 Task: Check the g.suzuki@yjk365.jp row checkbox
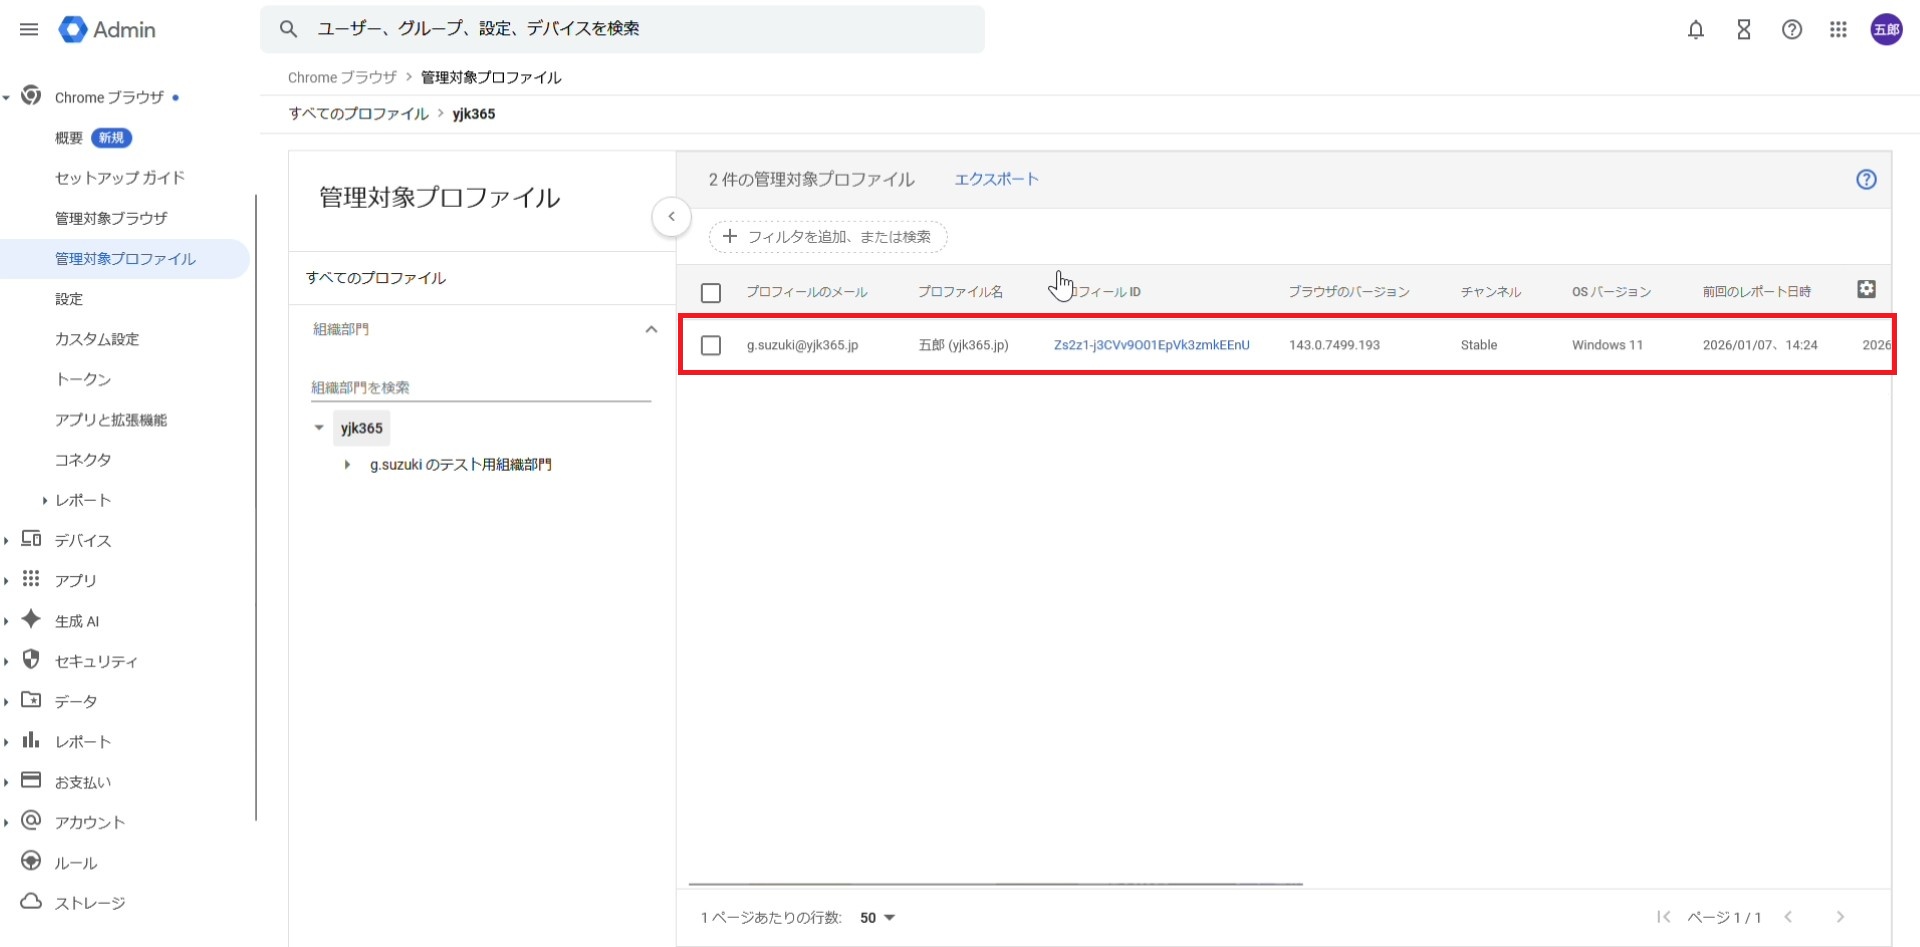click(711, 345)
